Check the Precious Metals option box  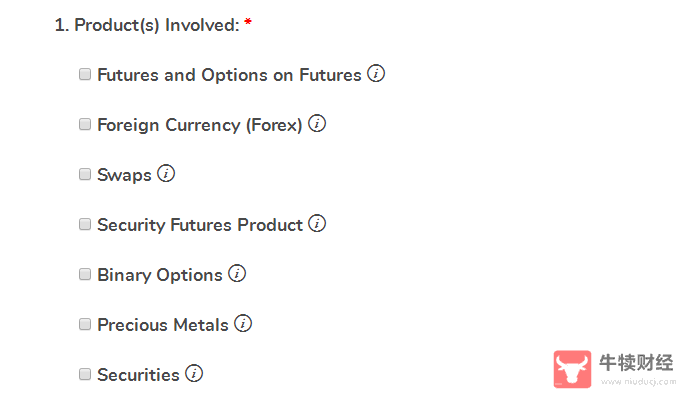click(85, 324)
